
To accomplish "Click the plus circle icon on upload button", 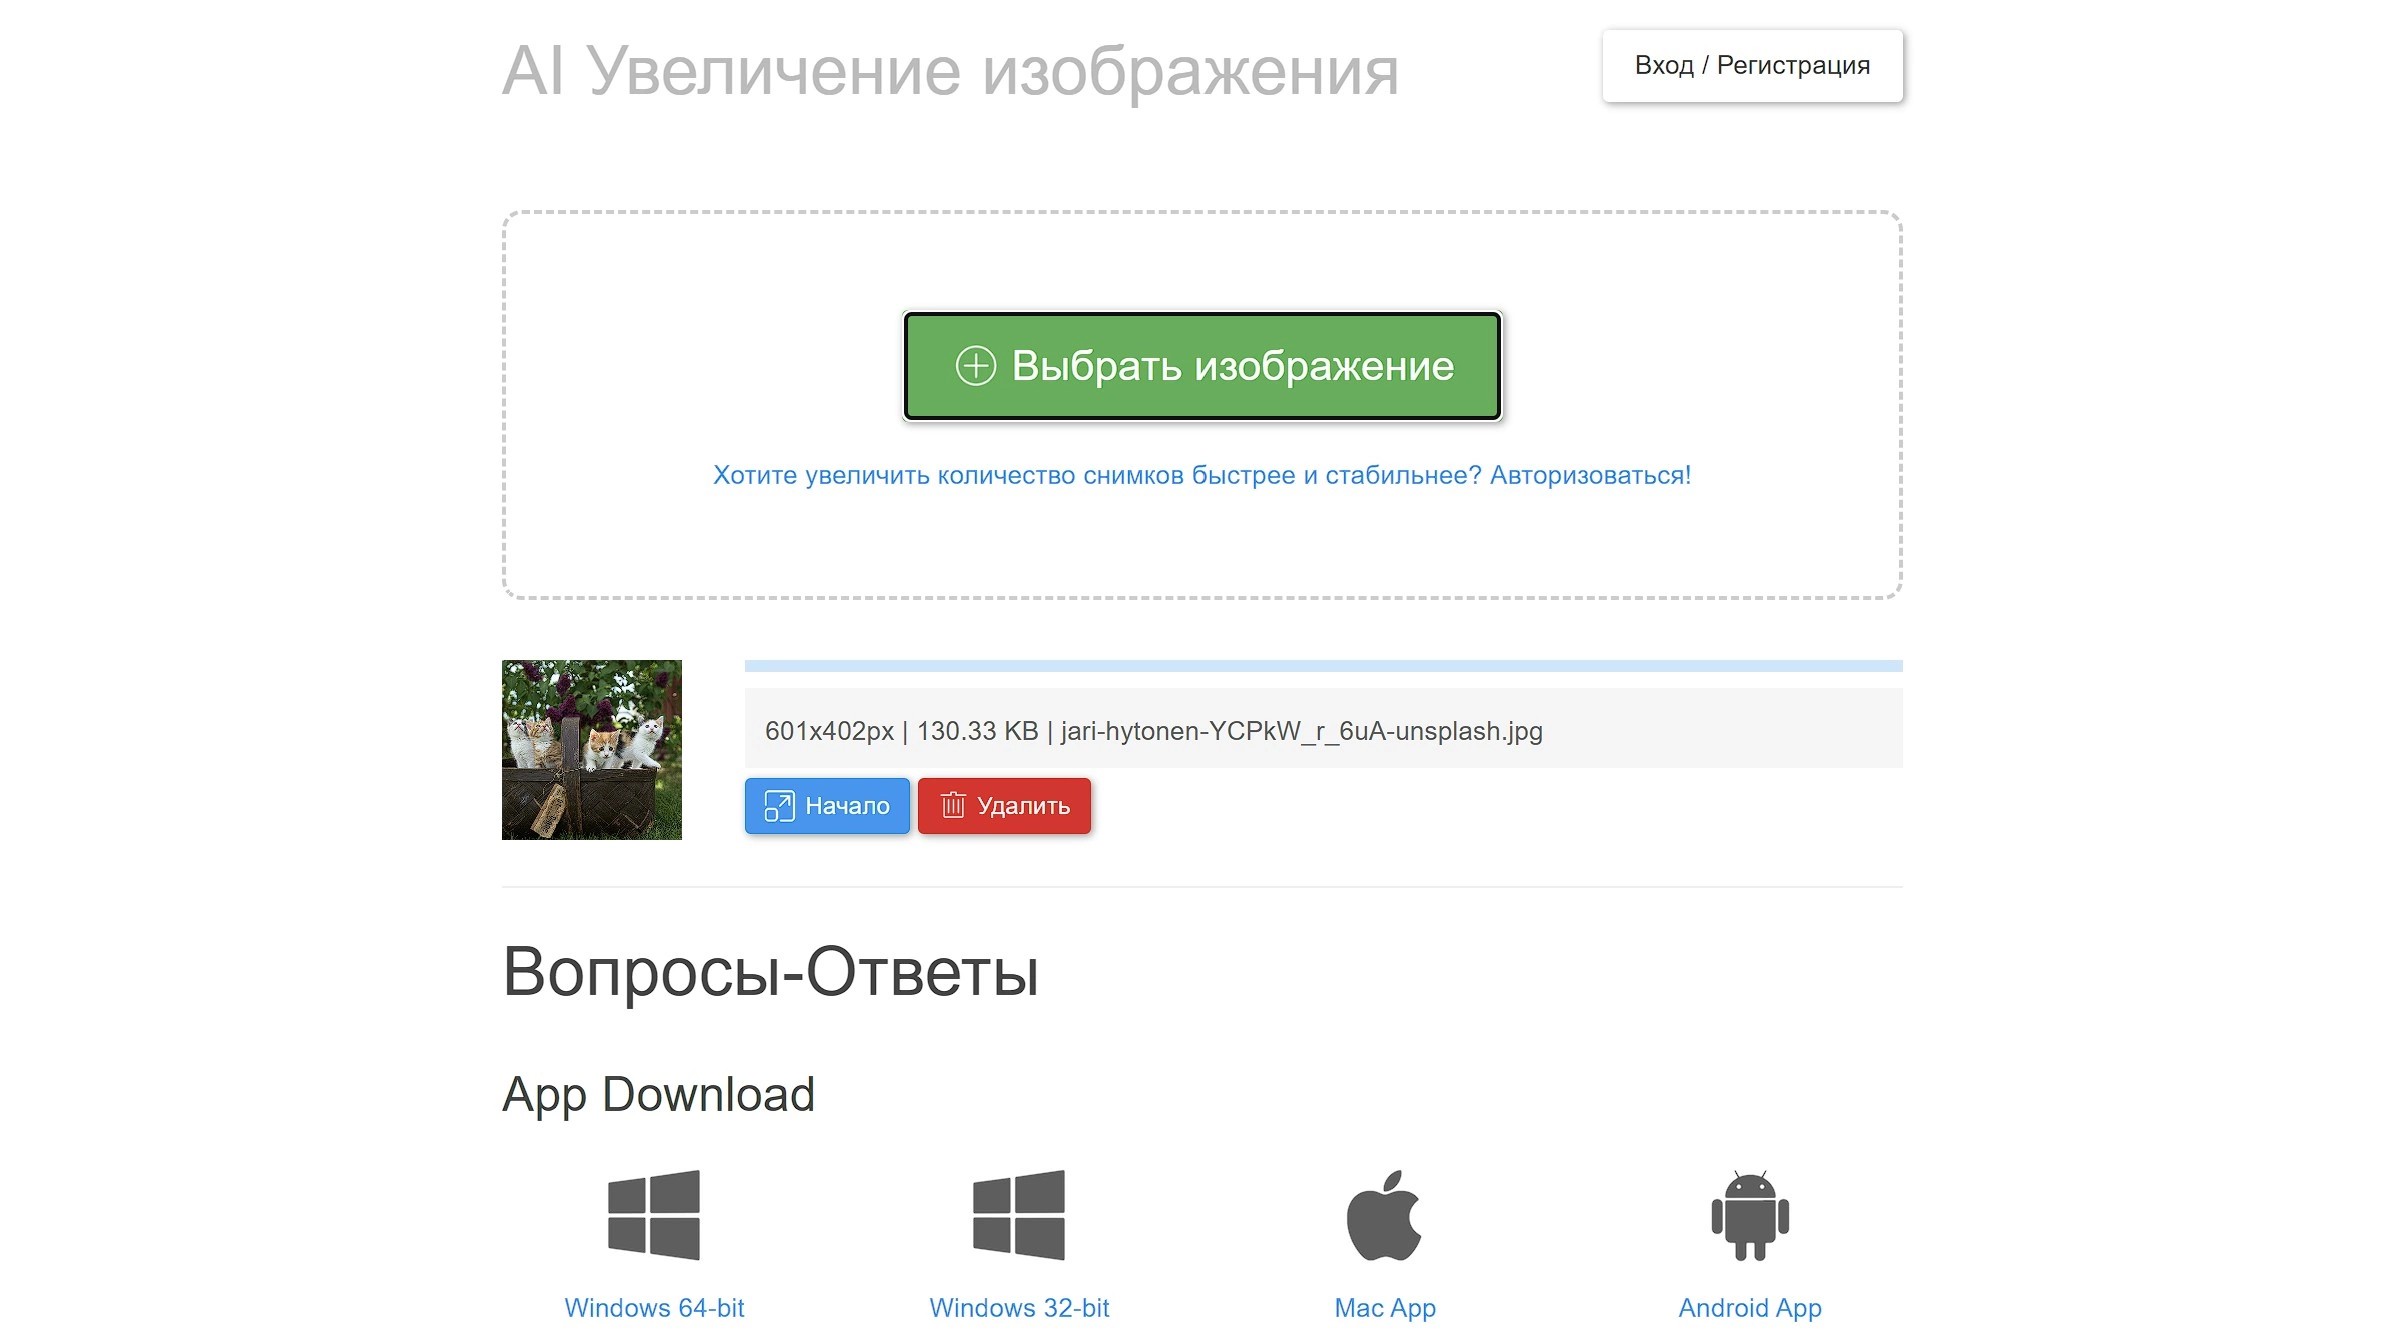I will coord(975,366).
